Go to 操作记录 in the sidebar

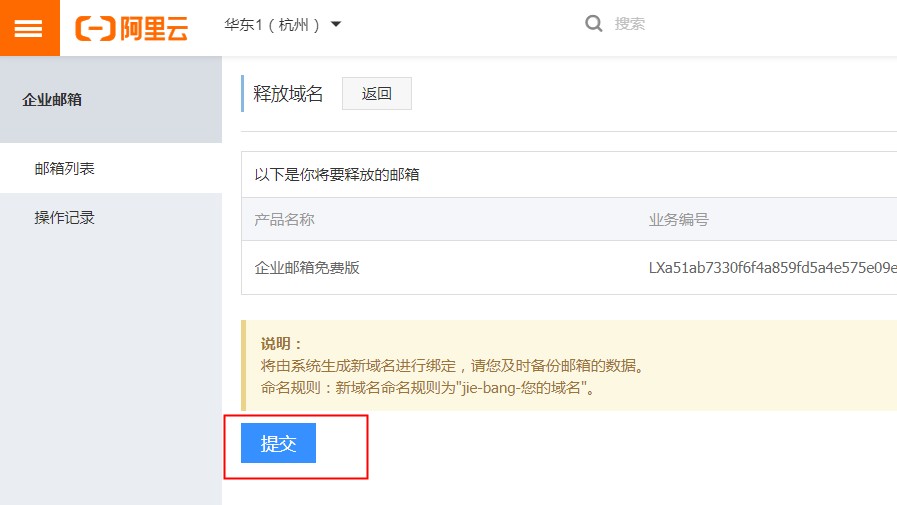click(65, 217)
